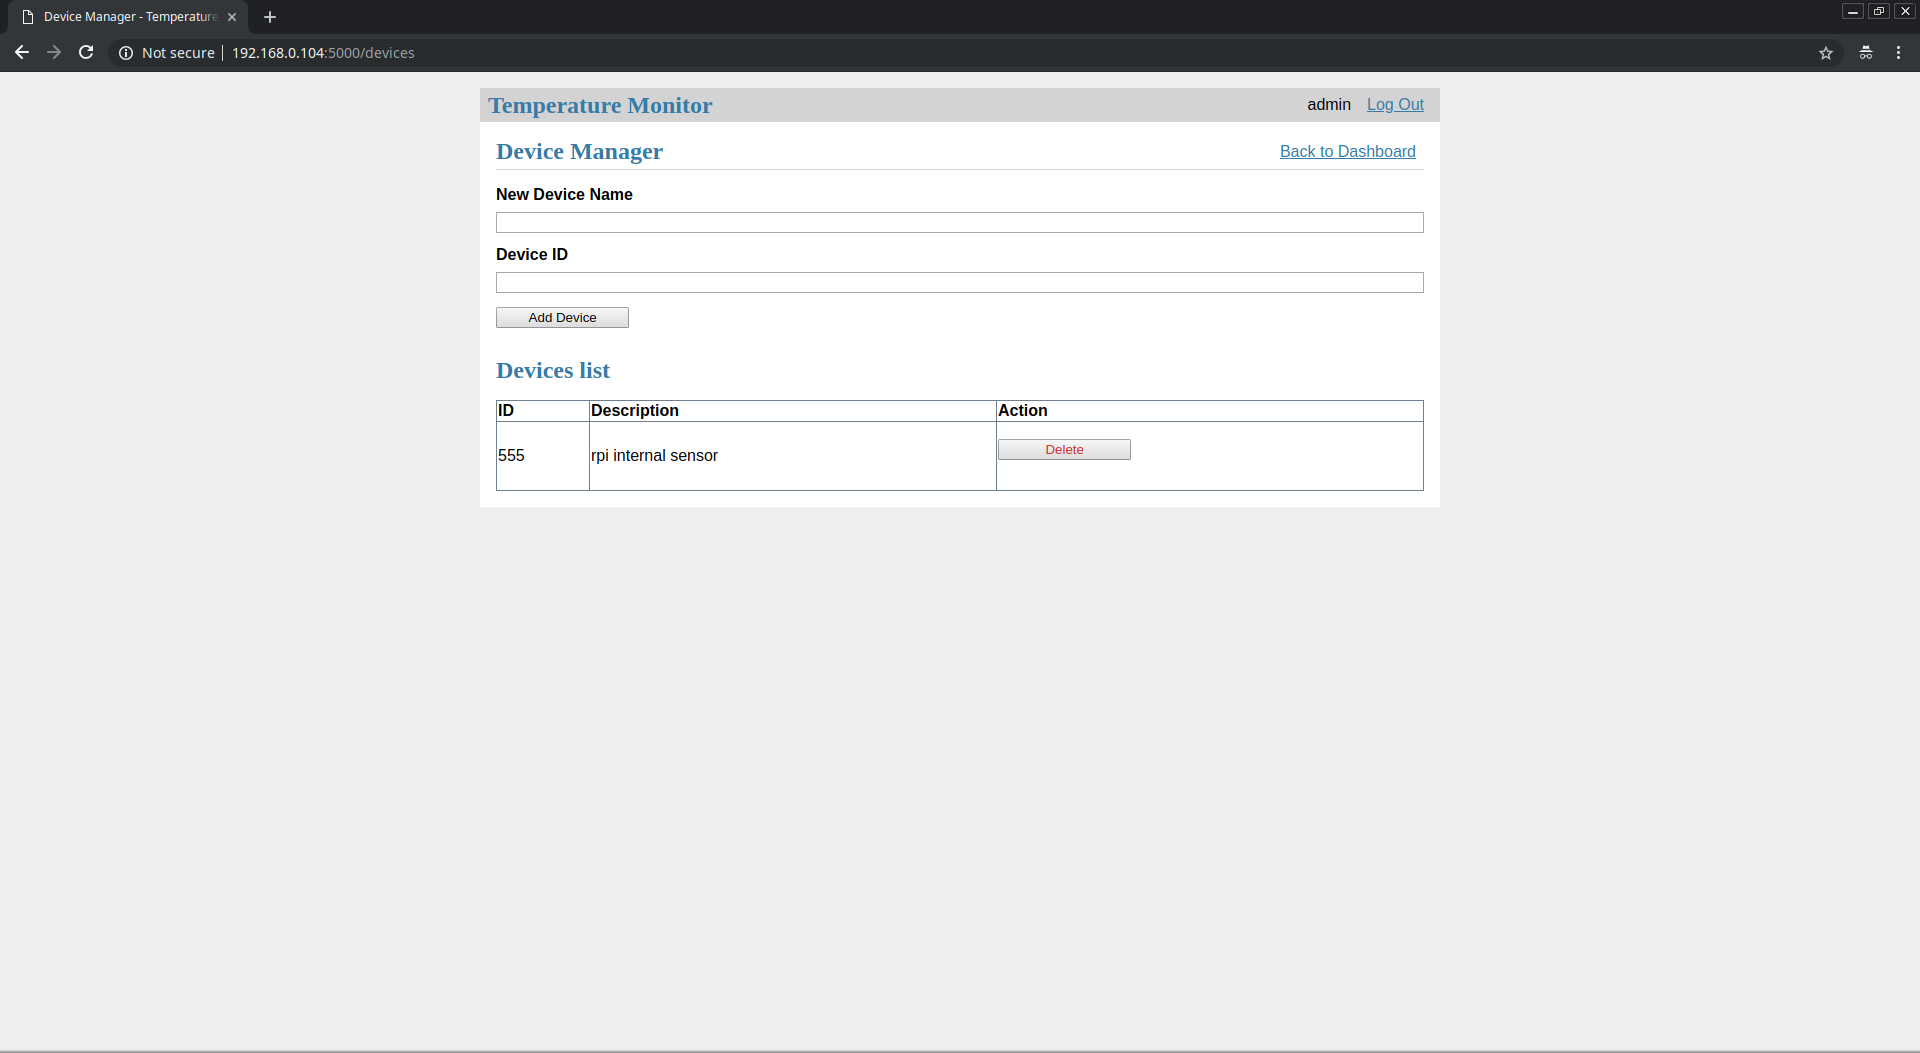Click the Action column header

pyautogui.click(x=1023, y=410)
